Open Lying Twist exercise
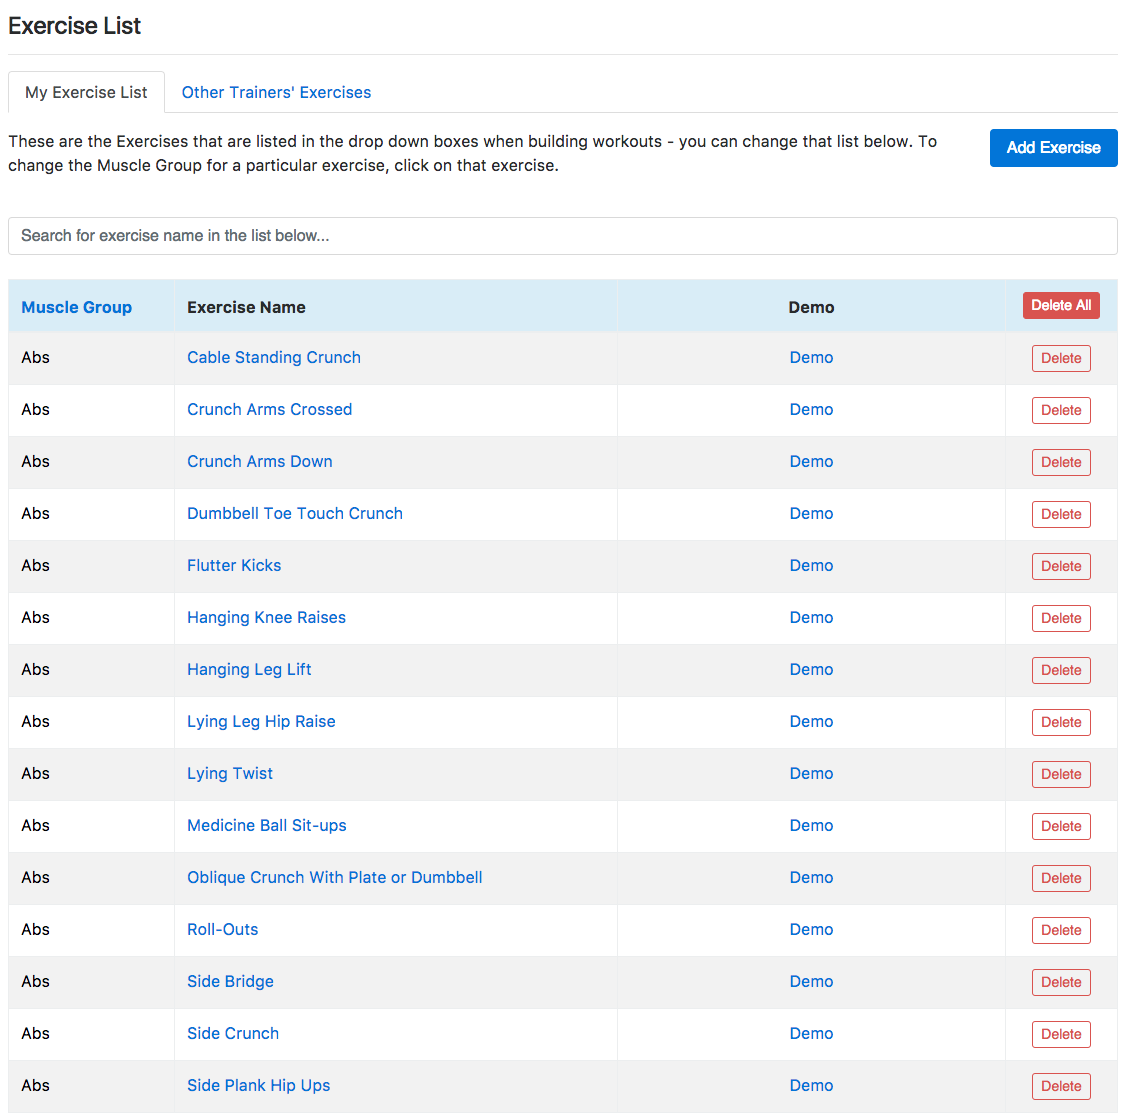 click(x=229, y=773)
